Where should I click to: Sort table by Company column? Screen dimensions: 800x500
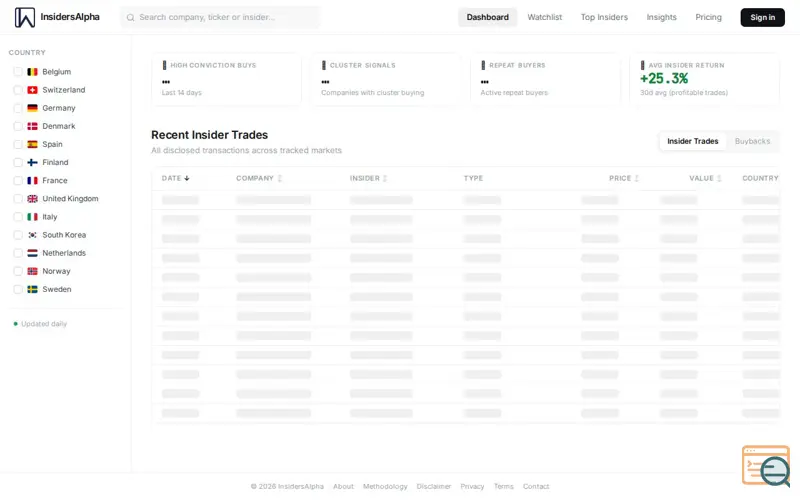(x=259, y=178)
